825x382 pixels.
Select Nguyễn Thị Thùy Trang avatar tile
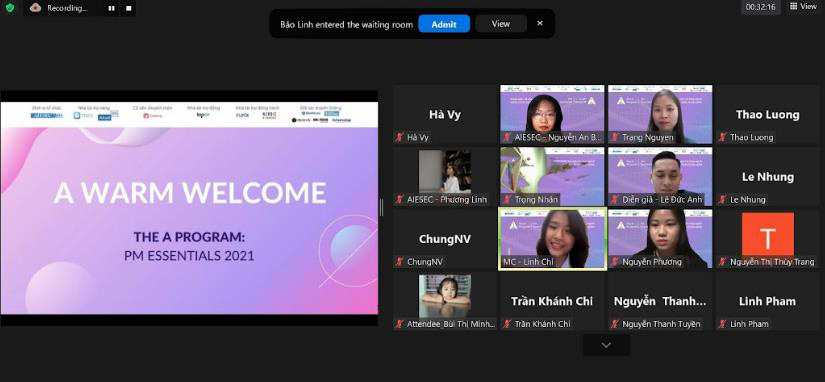(x=767, y=238)
